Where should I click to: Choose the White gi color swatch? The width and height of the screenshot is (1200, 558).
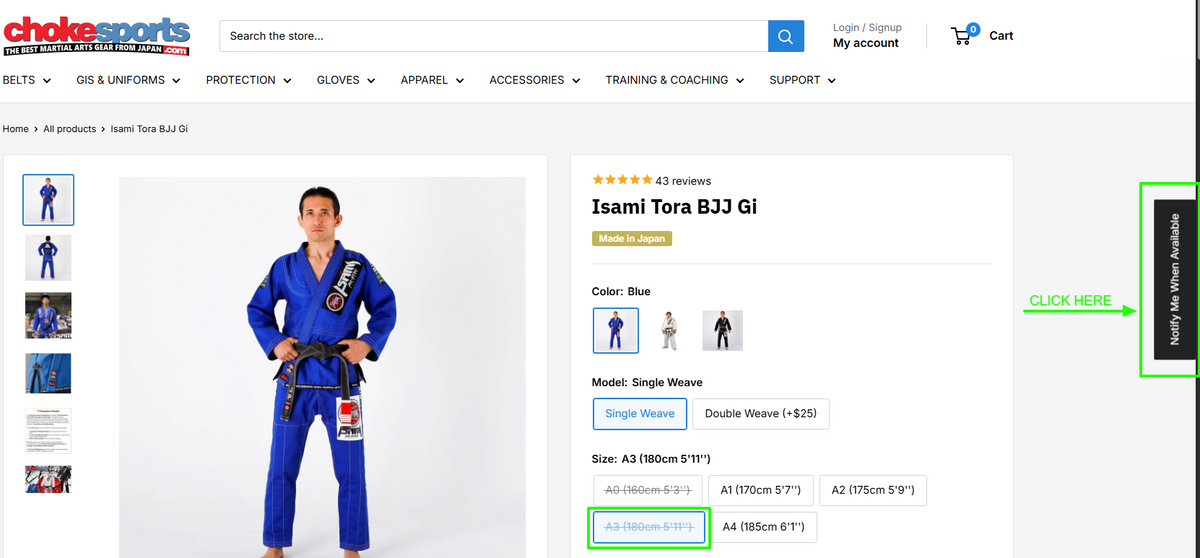(x=669, y=330)
